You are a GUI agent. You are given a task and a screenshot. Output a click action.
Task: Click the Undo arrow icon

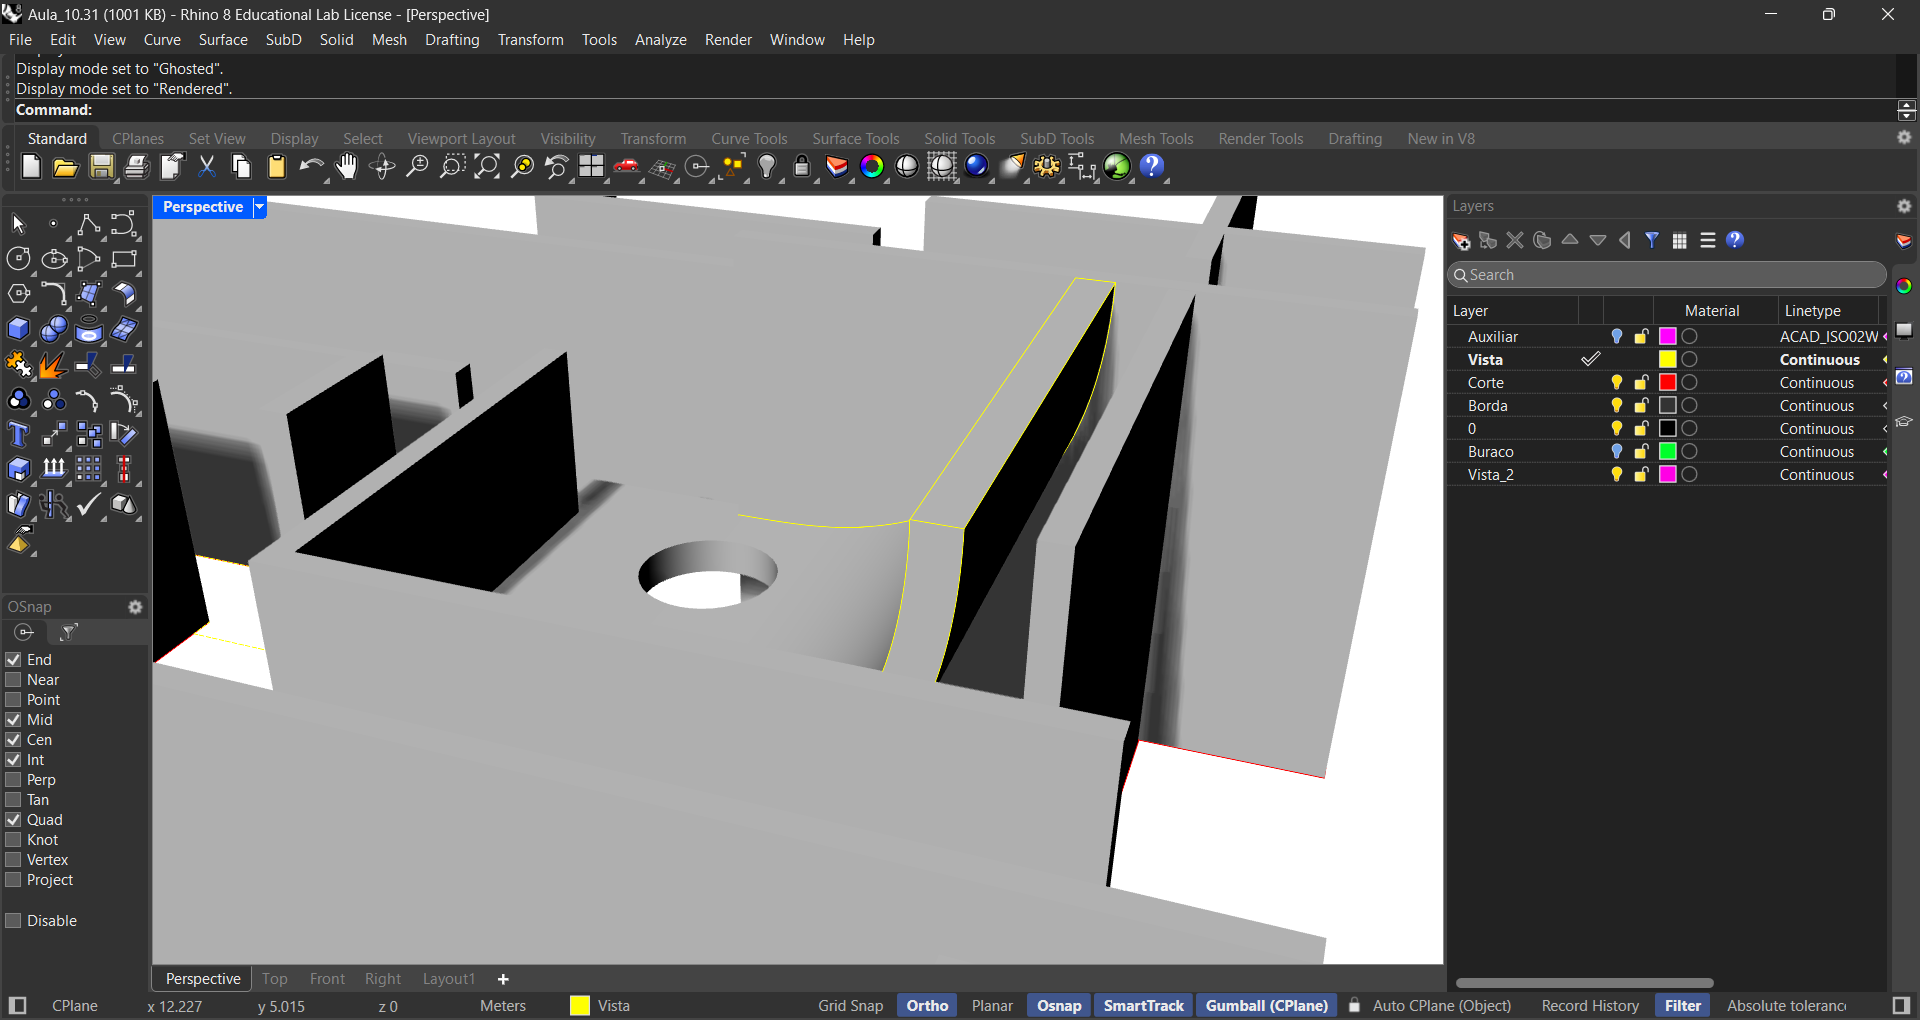point(312,167)
